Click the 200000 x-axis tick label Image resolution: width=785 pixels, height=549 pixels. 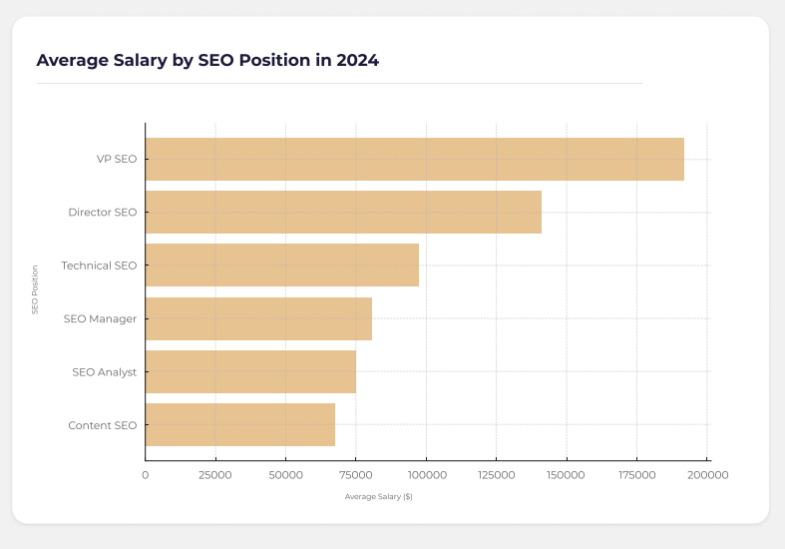pyautogui.click(x=707, y=475)
